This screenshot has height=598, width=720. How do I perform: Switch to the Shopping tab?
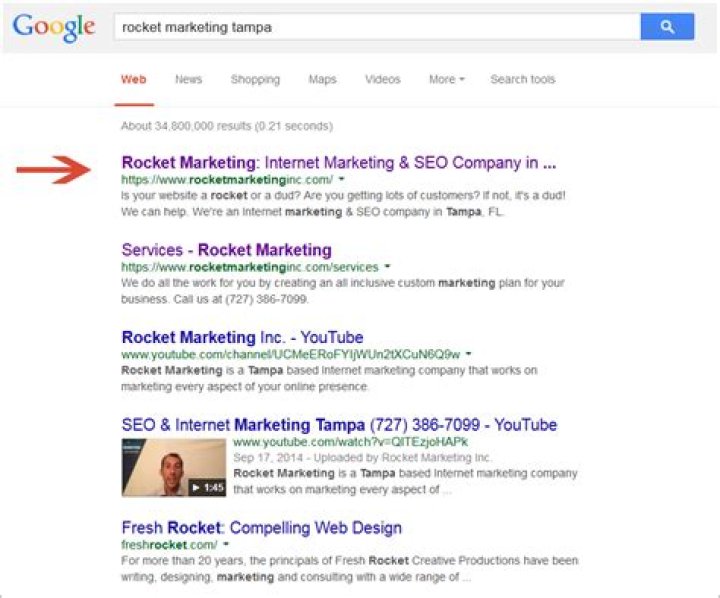[x=255, y=80]
